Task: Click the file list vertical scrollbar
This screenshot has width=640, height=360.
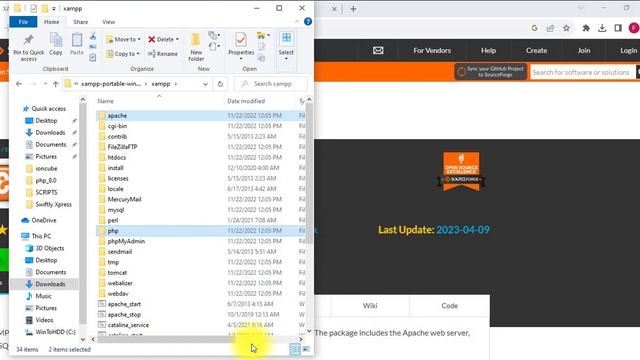Action: [x=309, y=173]
